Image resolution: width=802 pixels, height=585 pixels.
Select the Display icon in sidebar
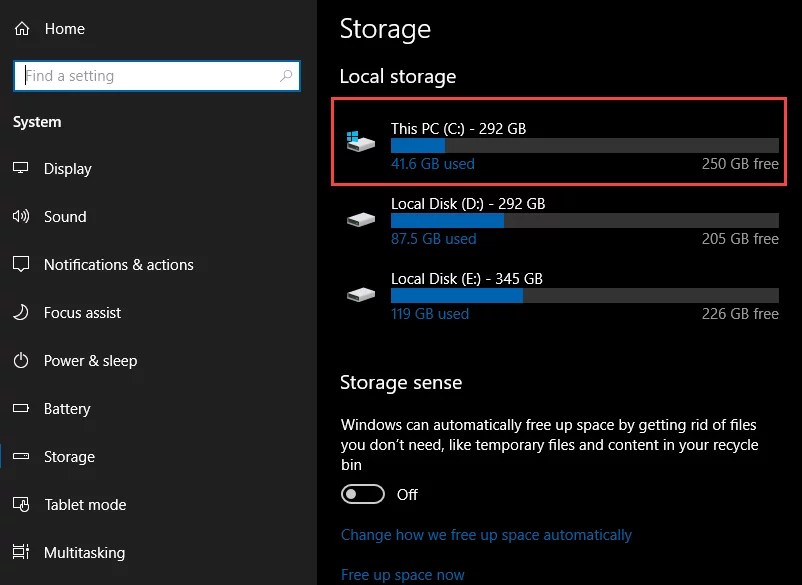(x=21, y=169)
